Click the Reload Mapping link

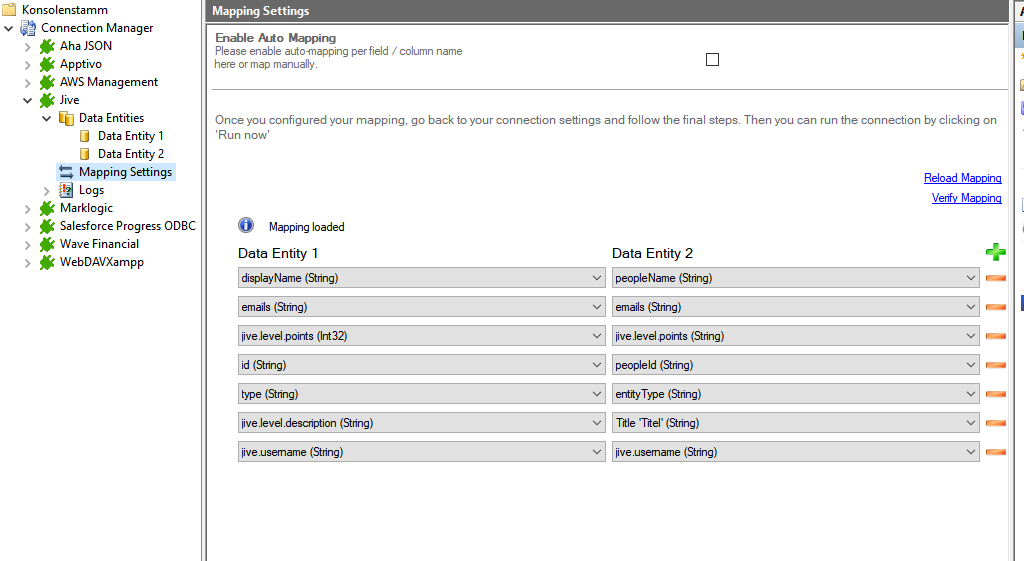point(962,178)
